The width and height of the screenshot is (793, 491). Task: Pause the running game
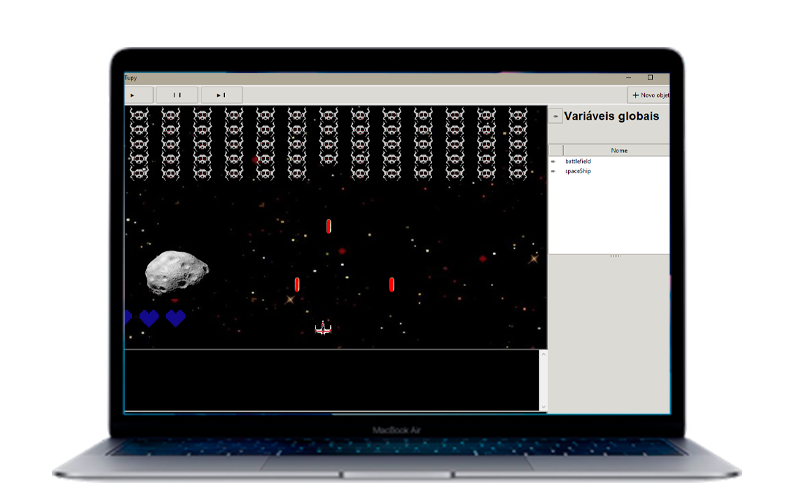[177, 95]
